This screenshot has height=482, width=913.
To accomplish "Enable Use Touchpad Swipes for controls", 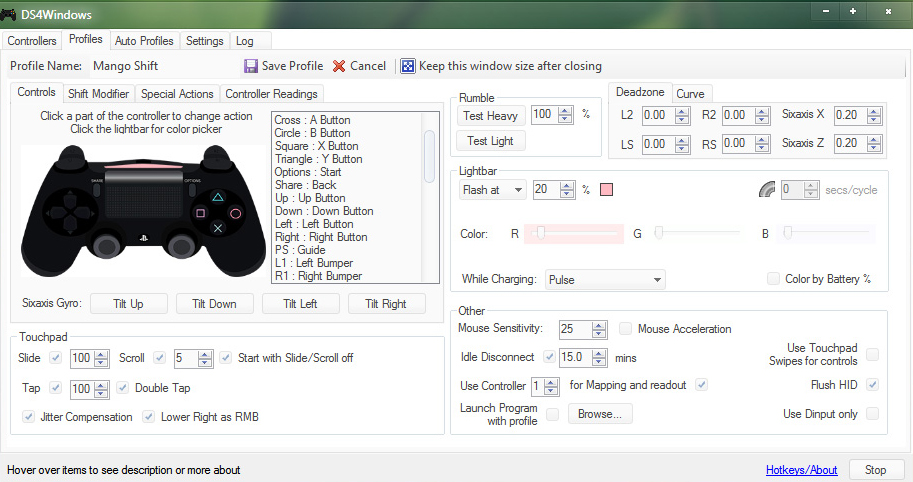I will pos(872,354).
